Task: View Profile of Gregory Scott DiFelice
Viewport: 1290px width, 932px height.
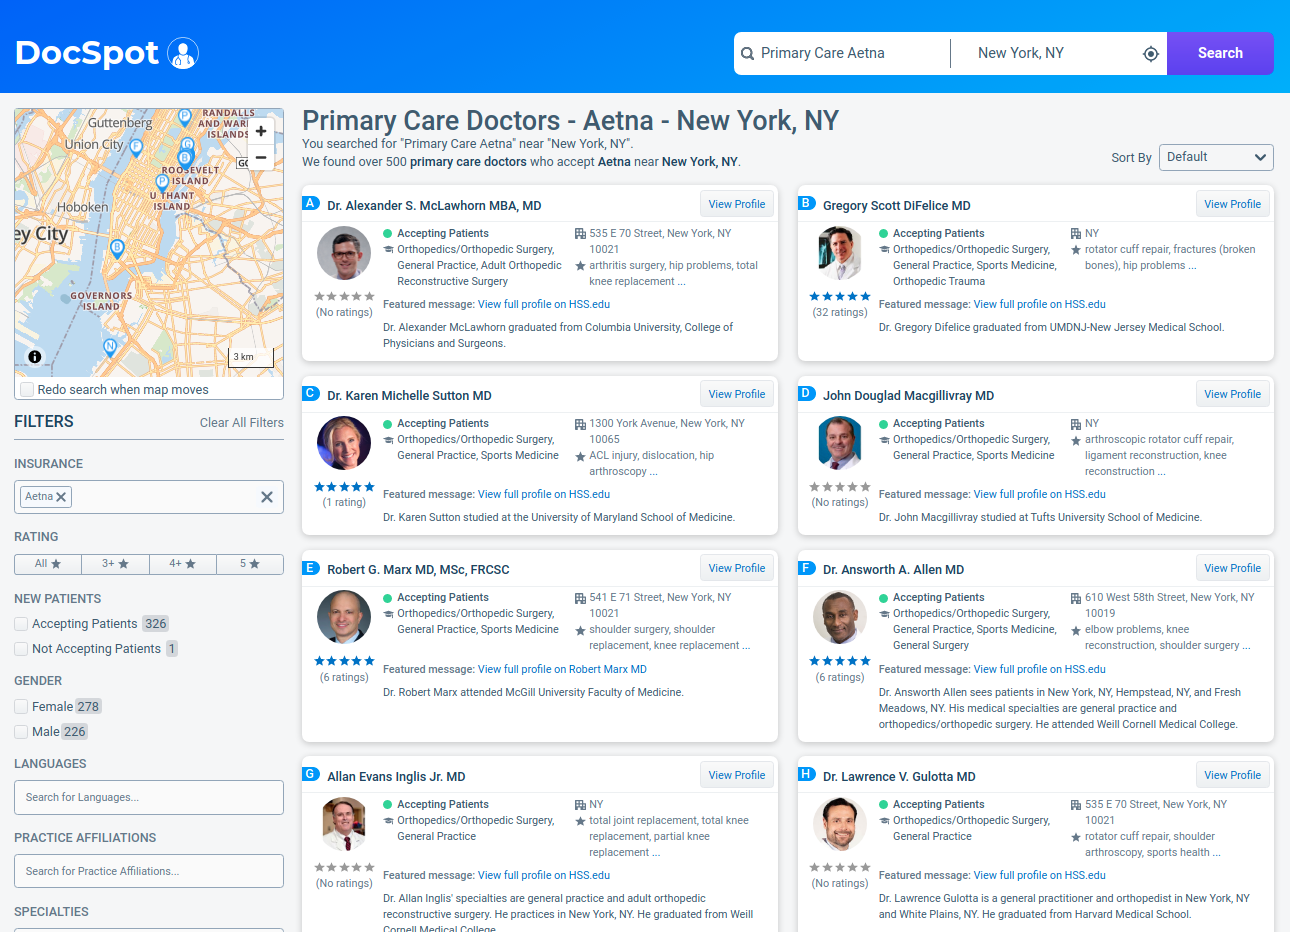Action: (x=1233, y=204)
